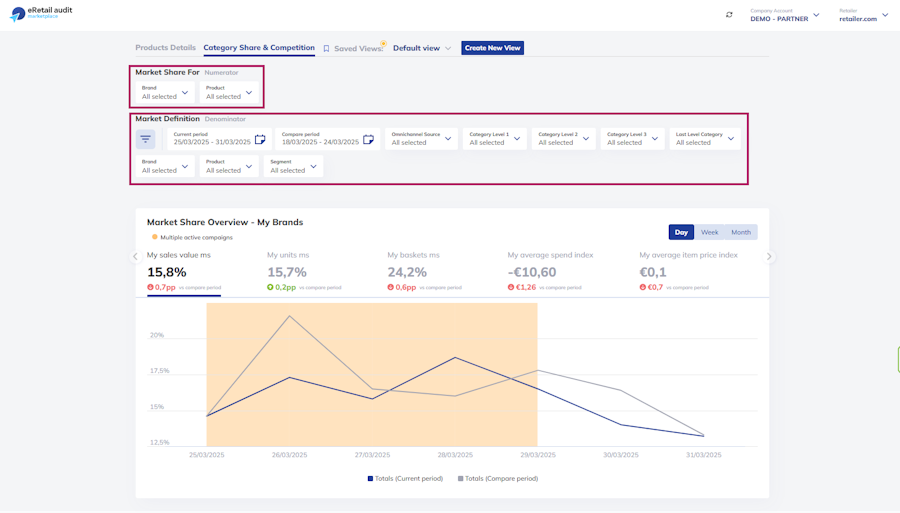Expand the Omnichannel Source dropdown
Screen dimensions: 900x513
click(x=421, y=139)
